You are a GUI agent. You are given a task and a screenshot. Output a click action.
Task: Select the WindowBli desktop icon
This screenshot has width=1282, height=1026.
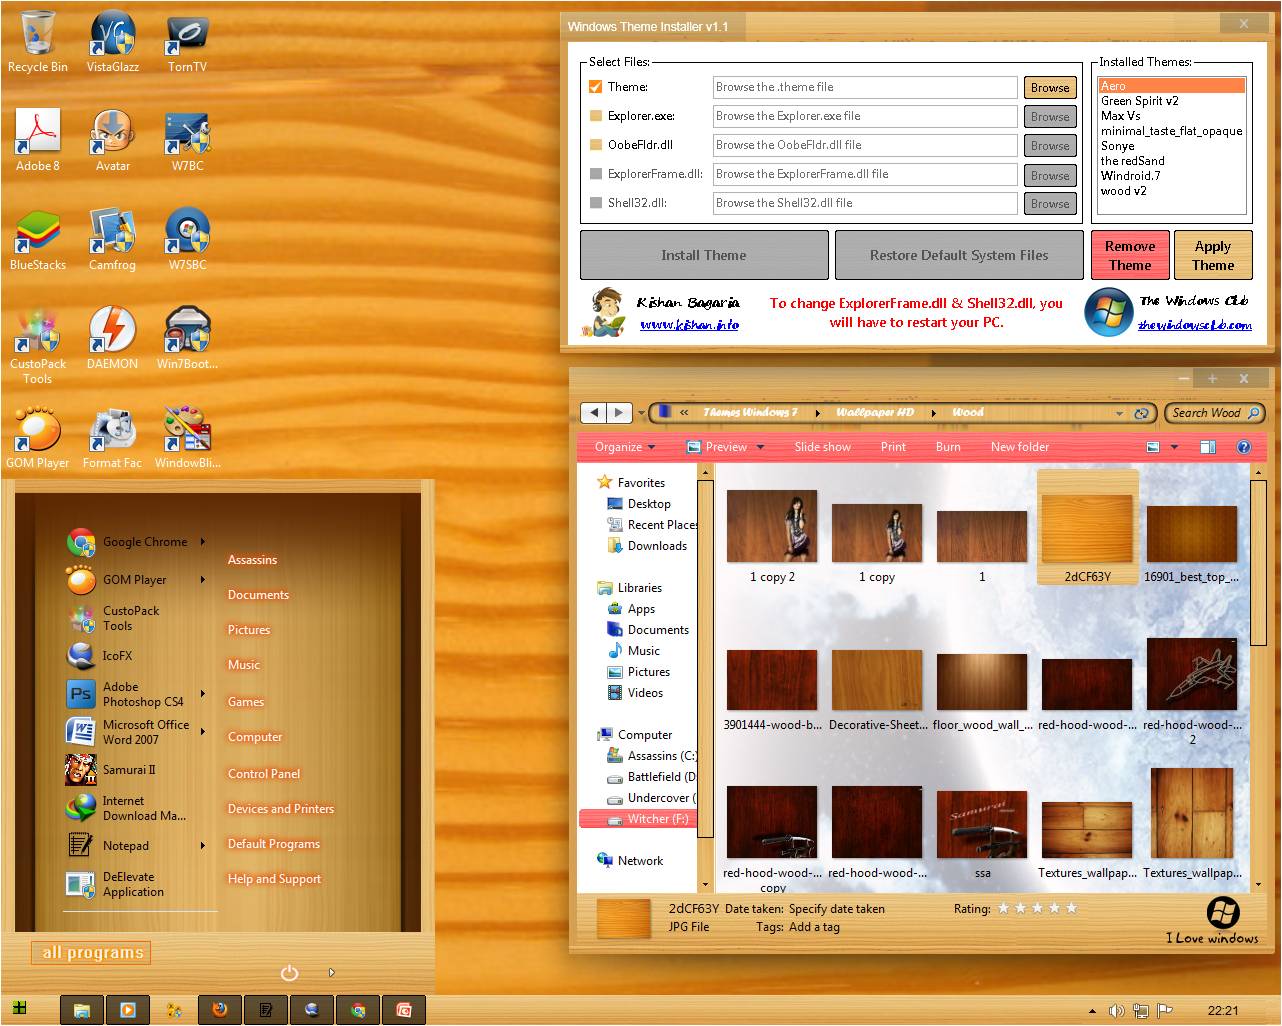[187, 438]
